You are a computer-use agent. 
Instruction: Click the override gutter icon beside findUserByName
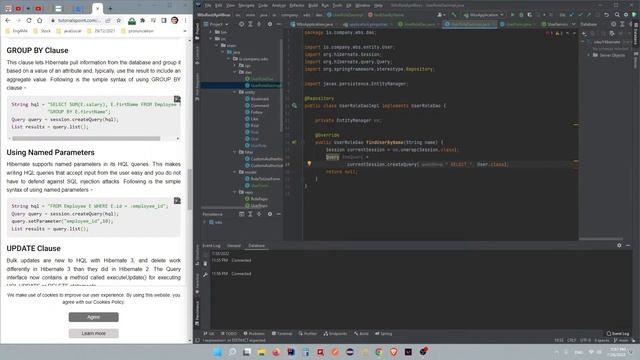coord(293,142)
